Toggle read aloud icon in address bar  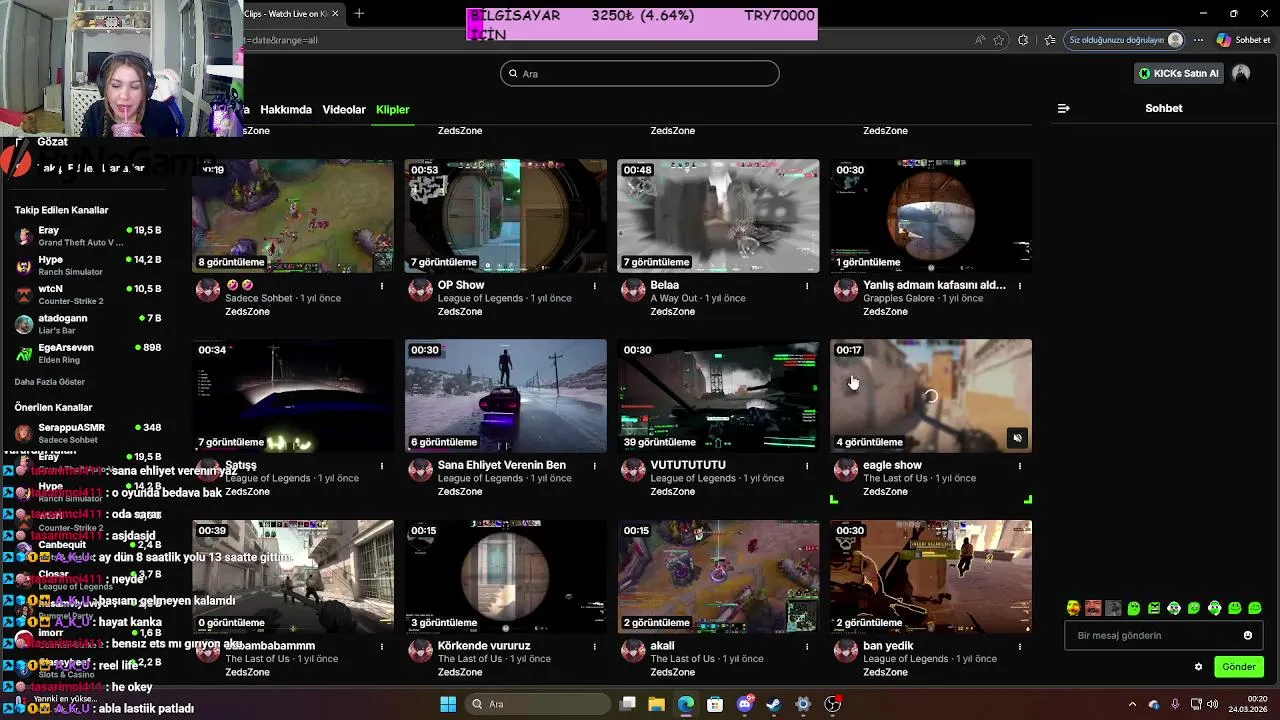coord(980,40)
